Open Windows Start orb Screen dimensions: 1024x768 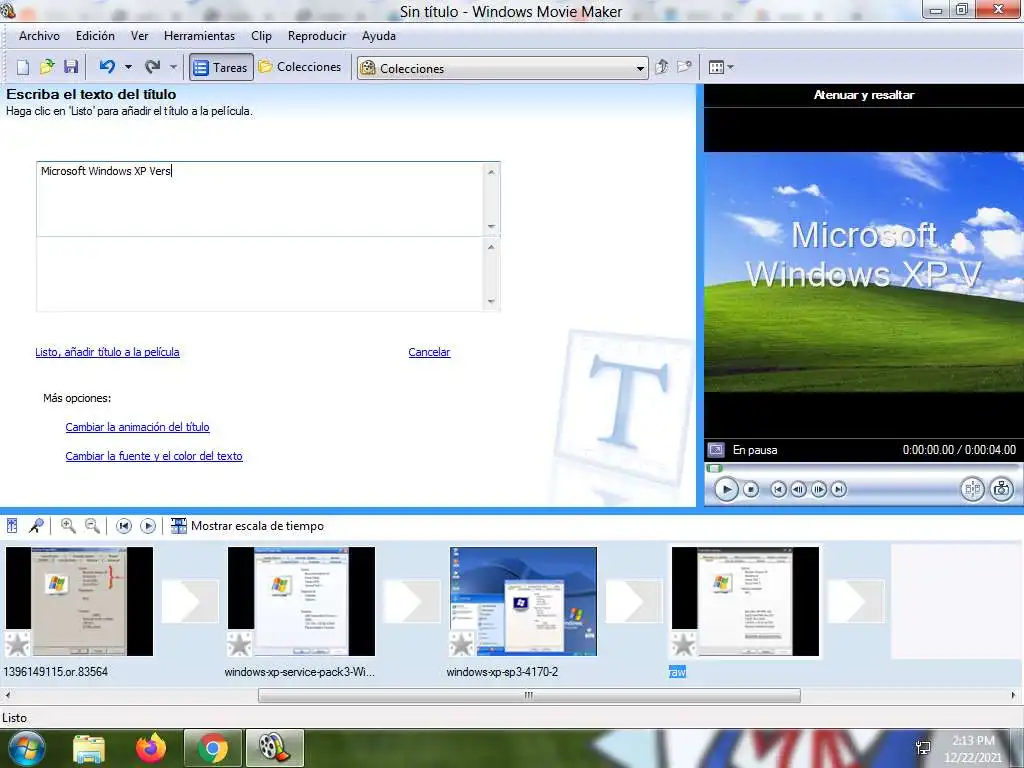[x=26, y=748]
